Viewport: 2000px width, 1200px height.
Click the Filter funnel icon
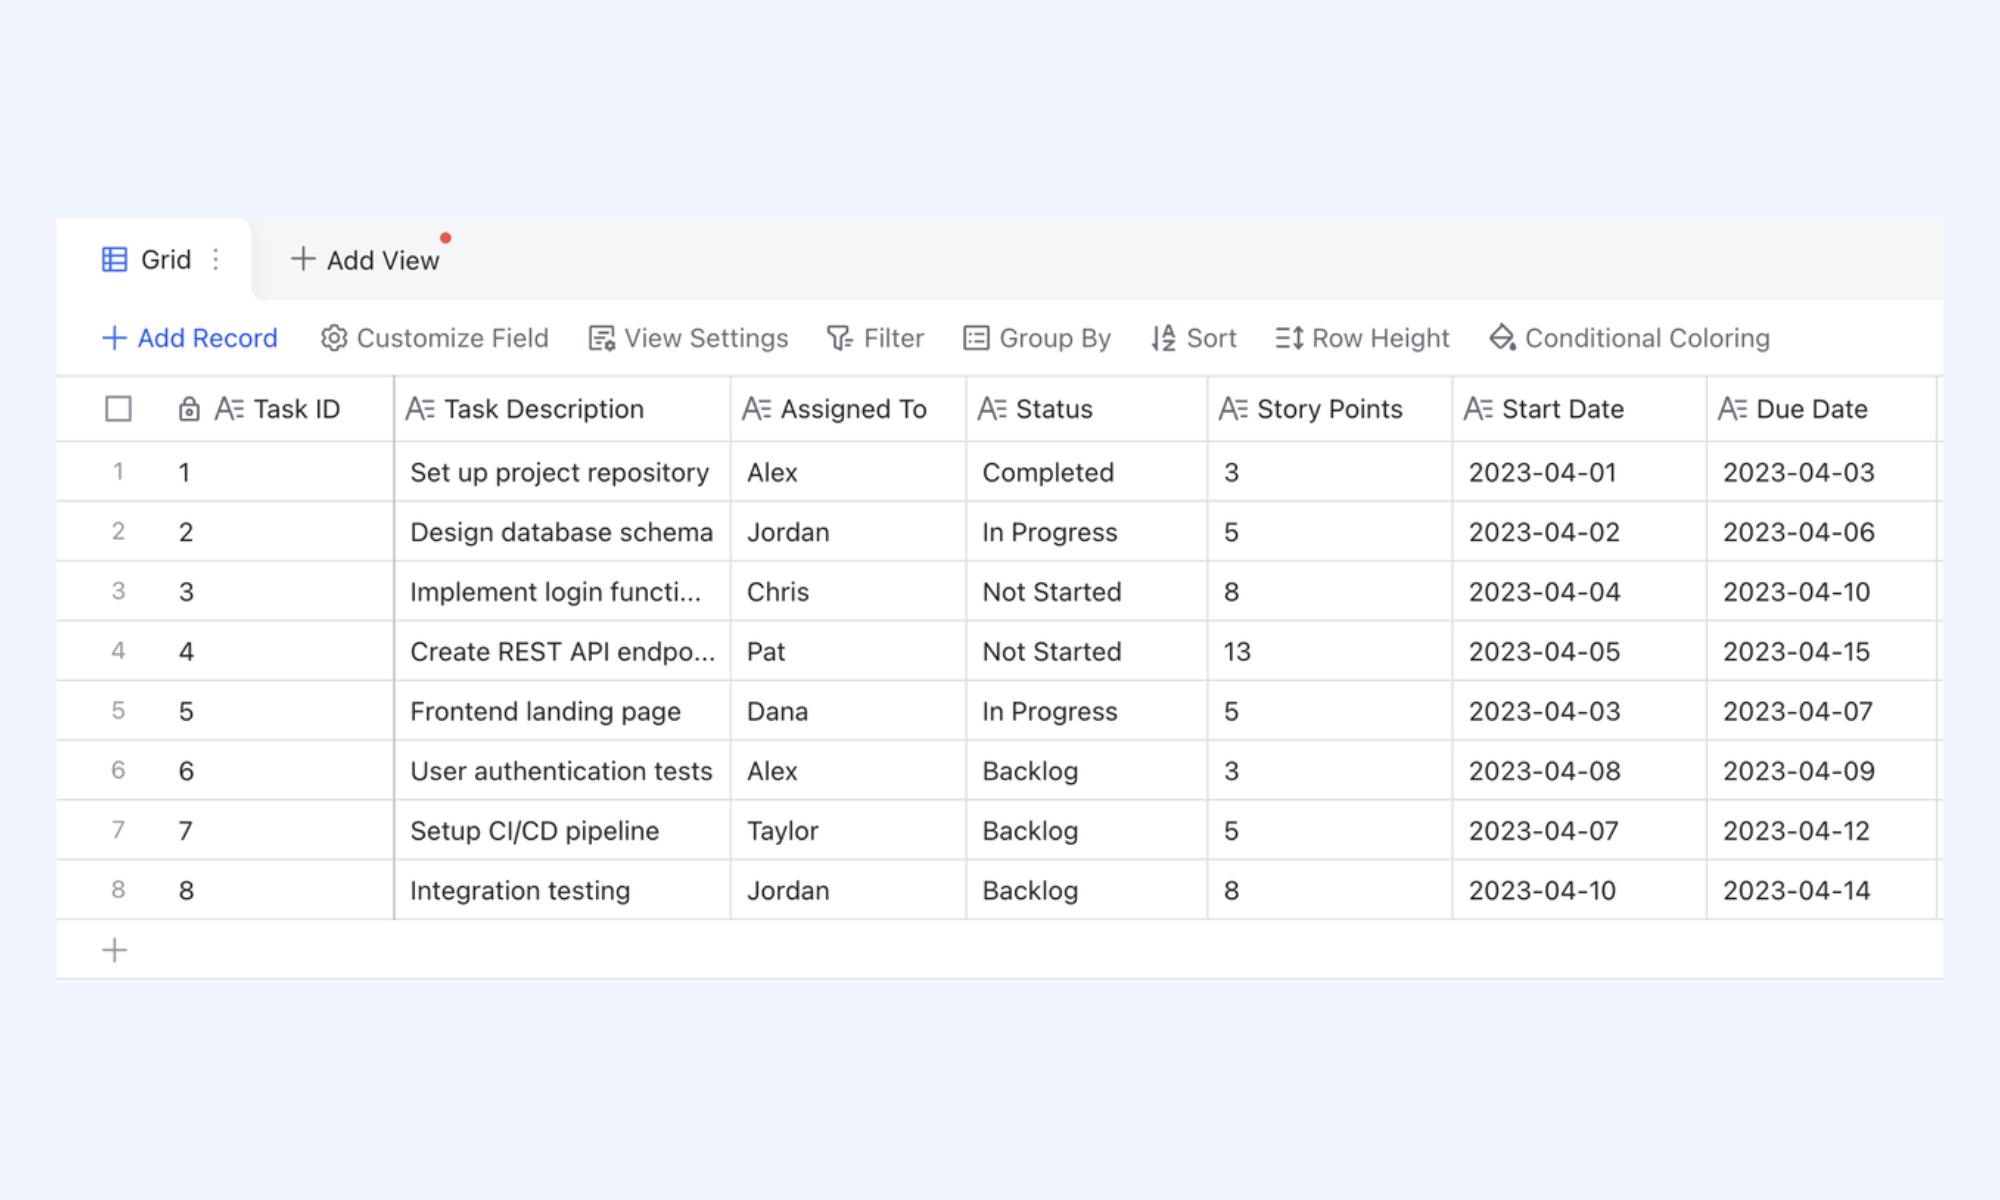coord(840,338)
